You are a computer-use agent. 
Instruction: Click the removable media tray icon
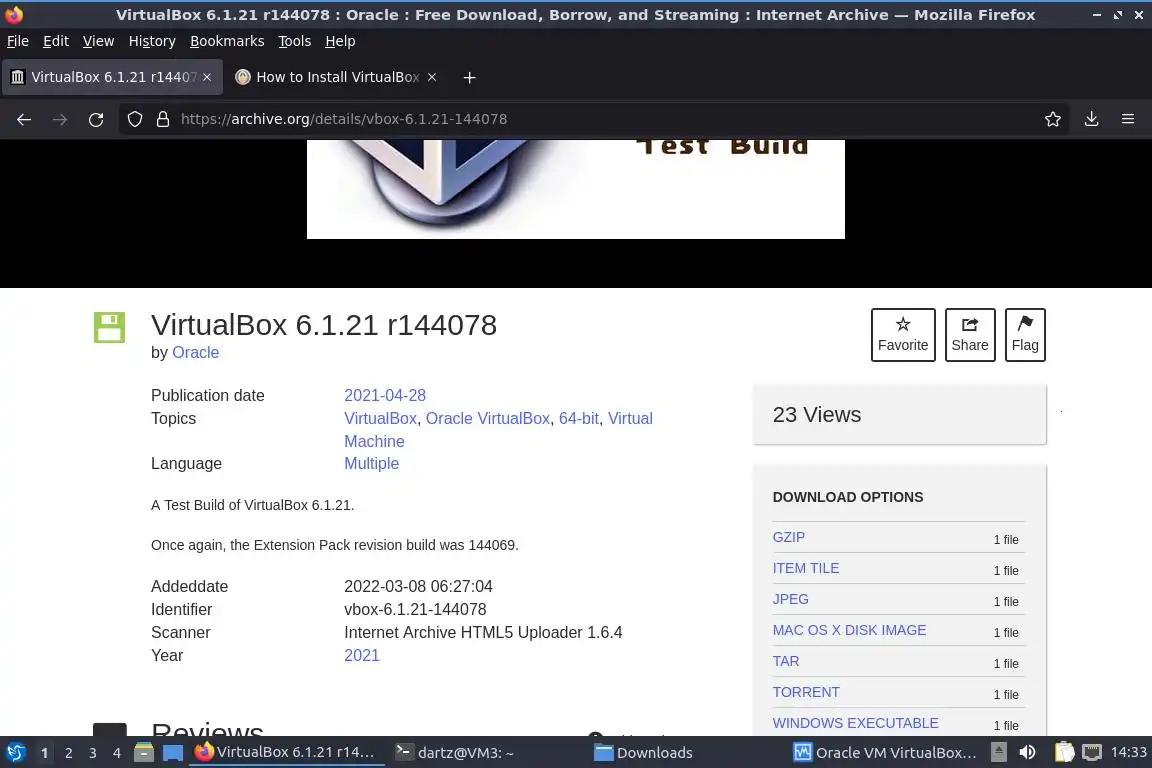click(x=999, y=753)
